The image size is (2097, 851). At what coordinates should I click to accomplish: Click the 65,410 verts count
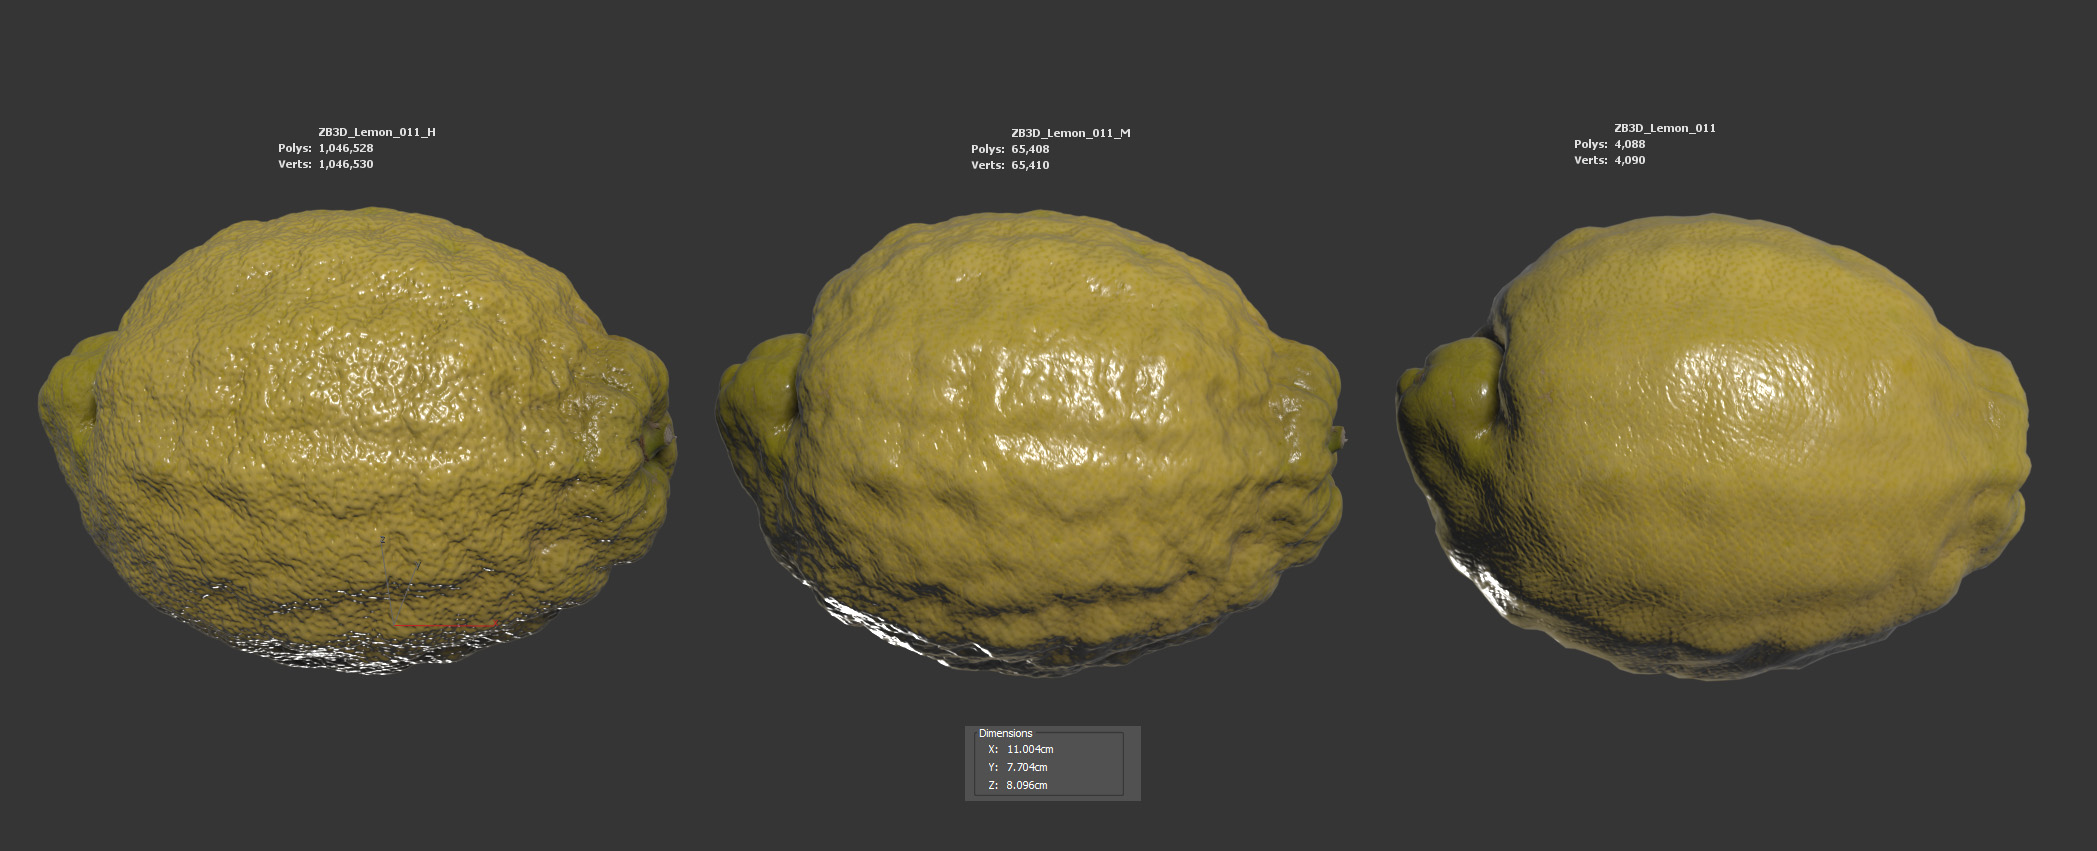(1030, 165)
